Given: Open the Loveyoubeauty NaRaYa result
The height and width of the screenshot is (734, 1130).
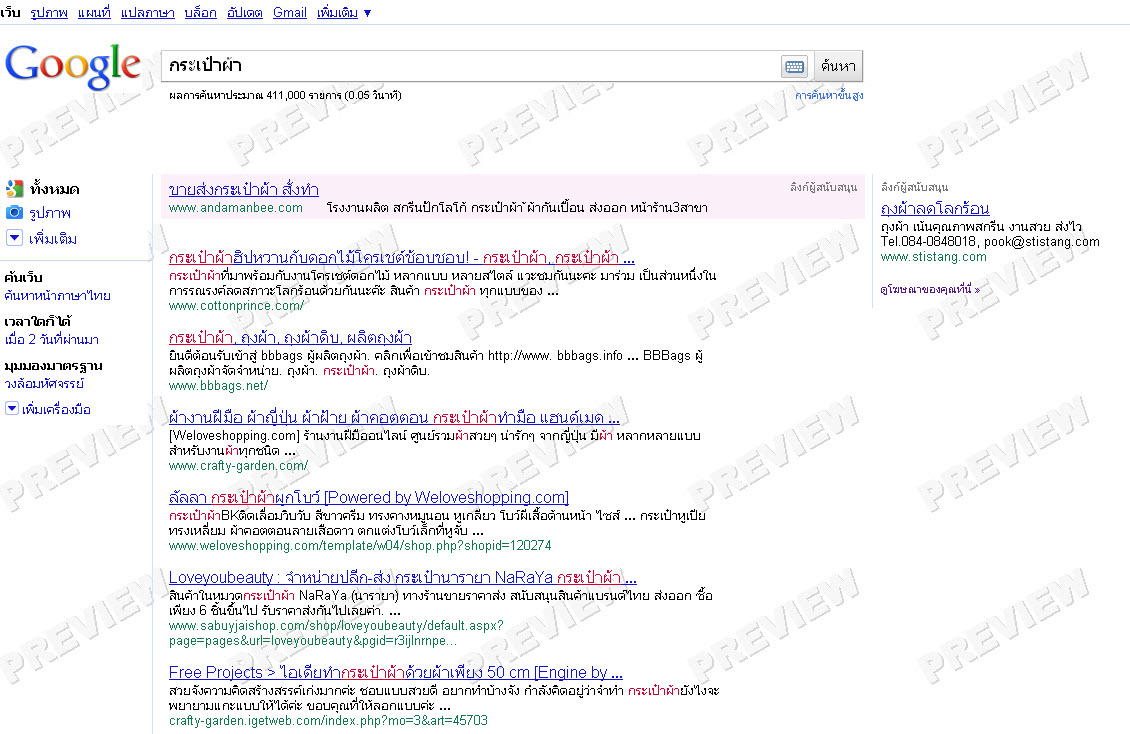Looking at the screenshot, I should coord(403,577).
